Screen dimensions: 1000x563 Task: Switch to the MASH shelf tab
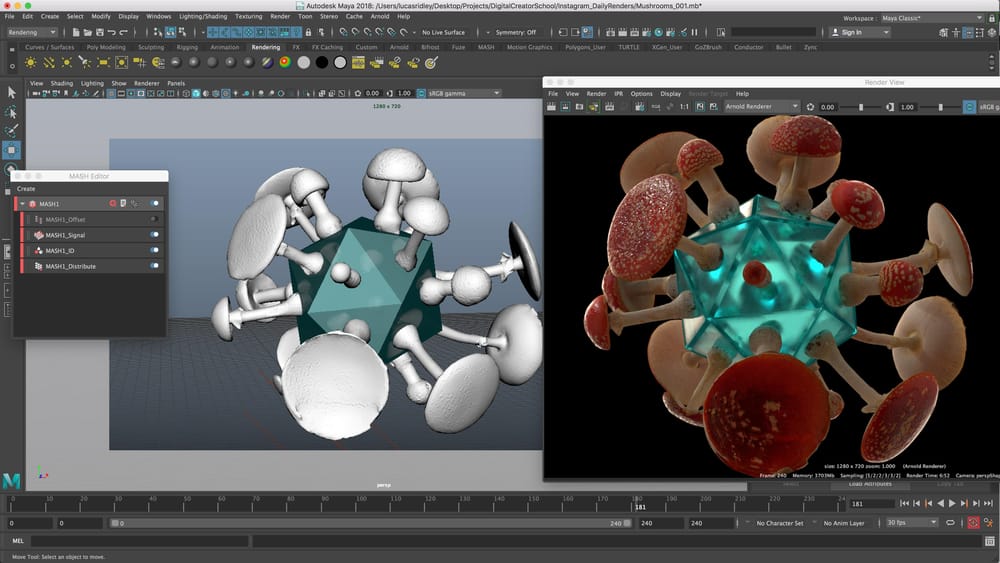click(486, 47)
